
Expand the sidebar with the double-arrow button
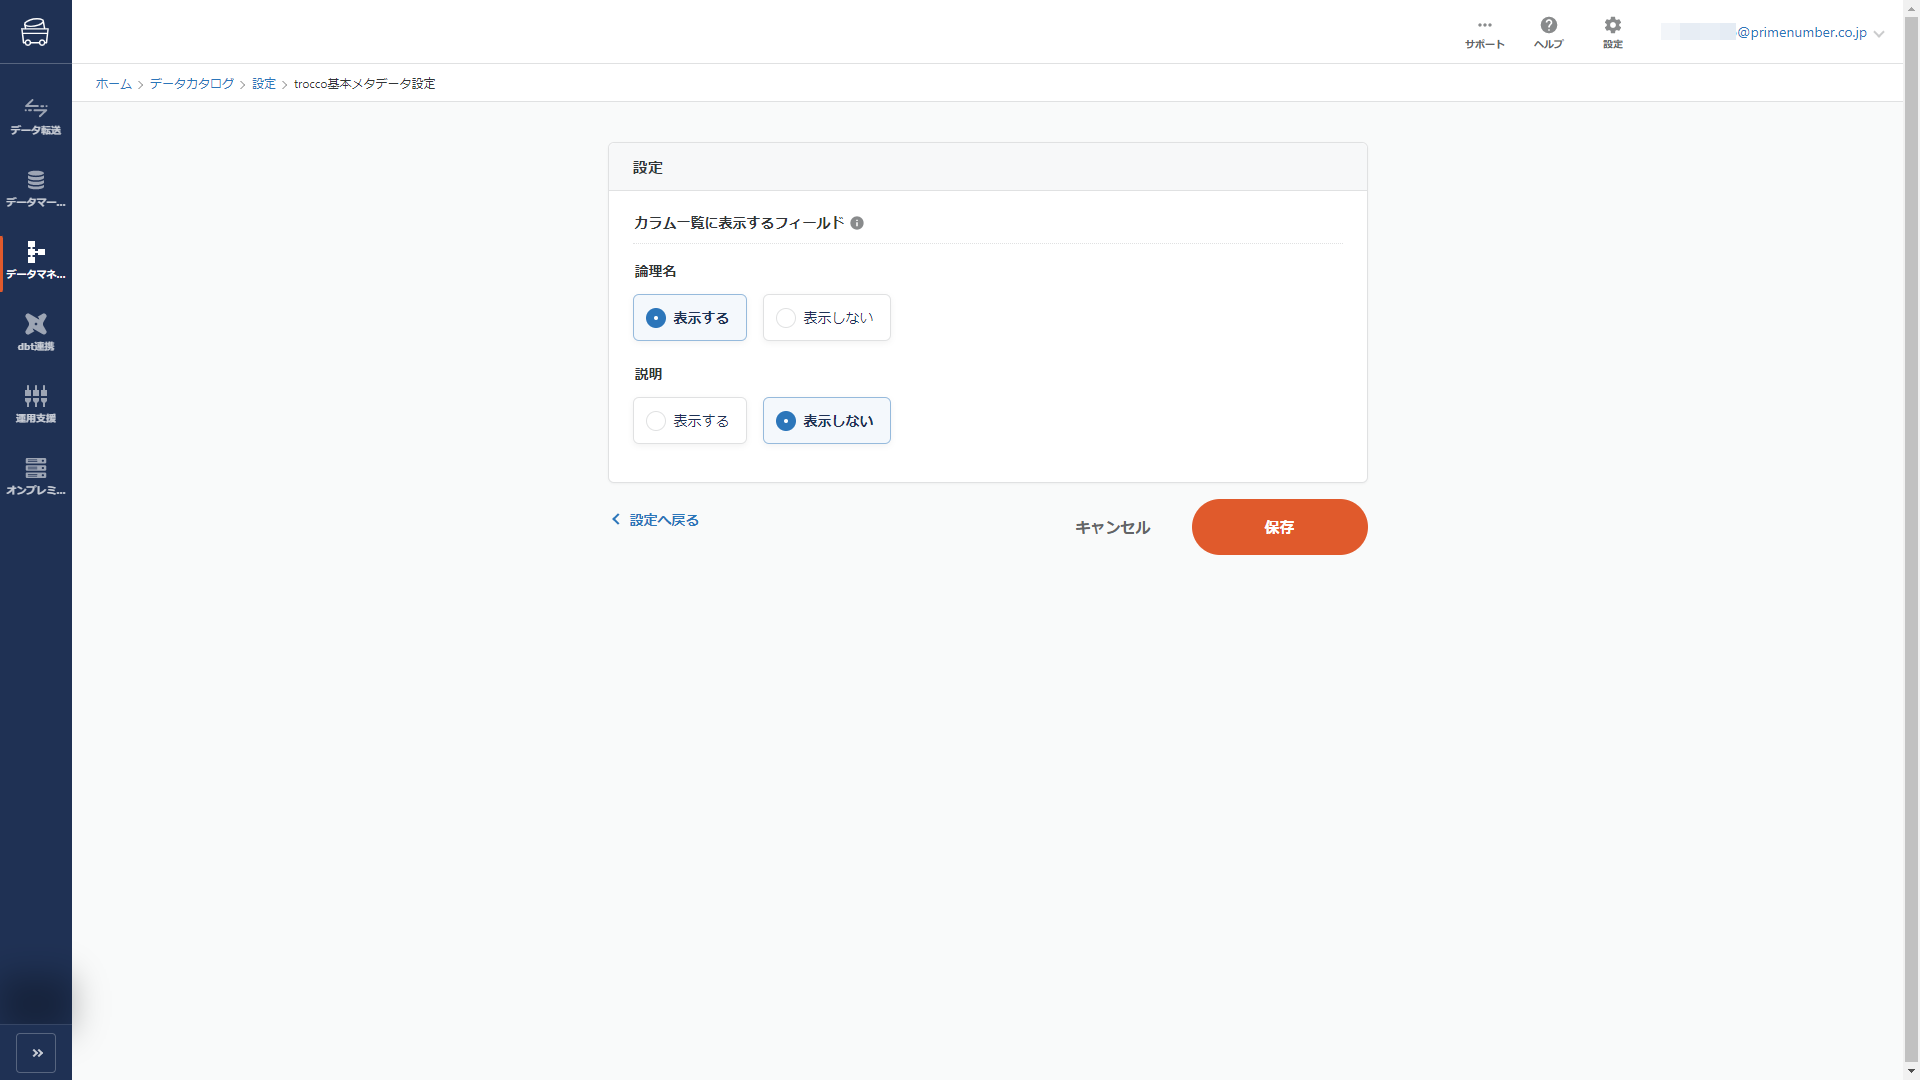click(x=36, y=1053)
